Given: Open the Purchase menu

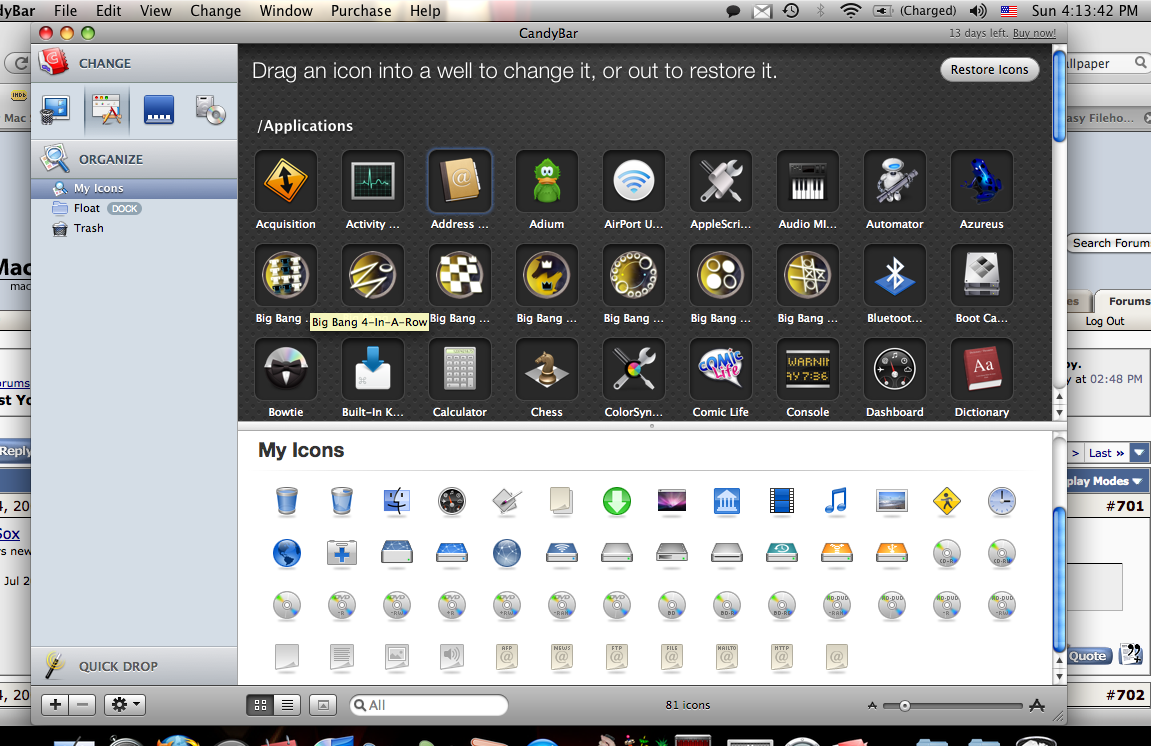Looking at the screenshot, I should 361,11.
